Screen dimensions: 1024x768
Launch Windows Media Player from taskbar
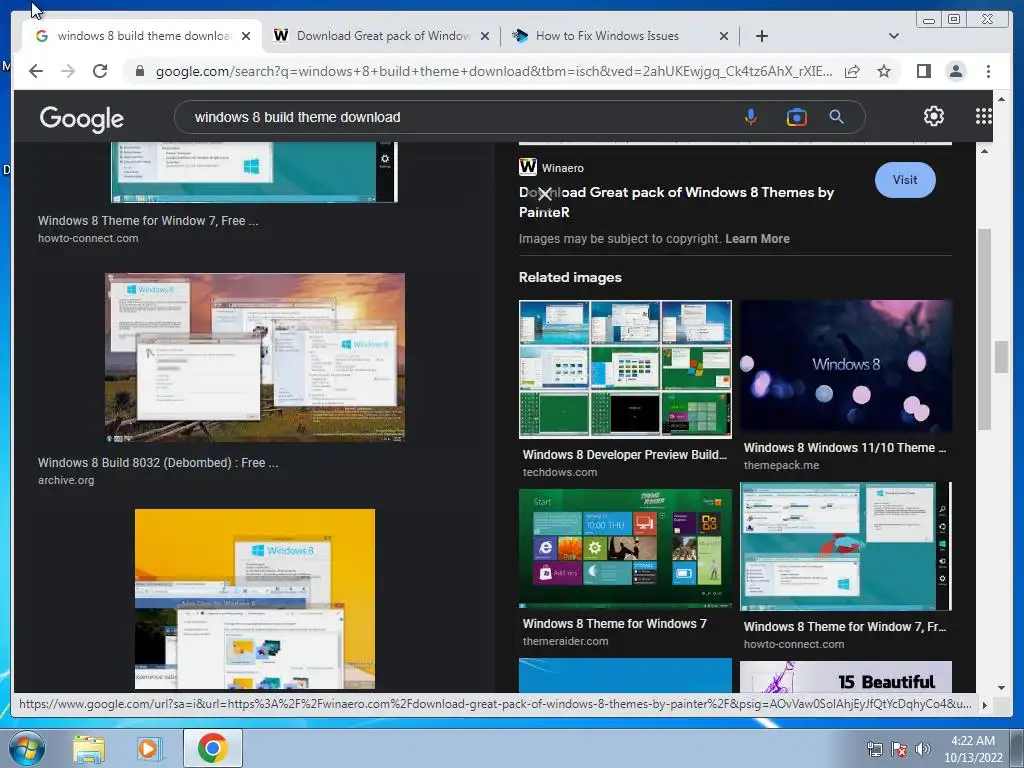[x=148, y=749]
